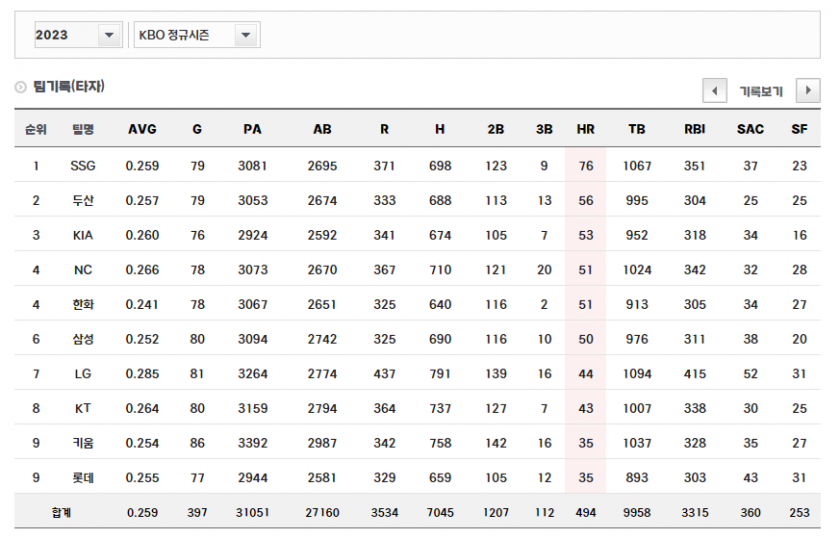The height and width of the screenshot is (539, 840).
Task: Select the SSG team row name
Action: (x=83, y=166)
